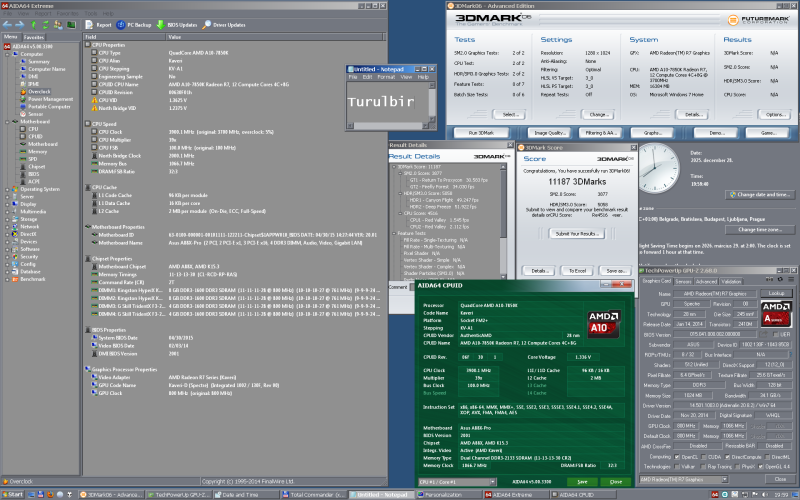Collapse the Motherboard node in AIDA64 tree
This screenshot has height=500, width=800.
[7, 121]
